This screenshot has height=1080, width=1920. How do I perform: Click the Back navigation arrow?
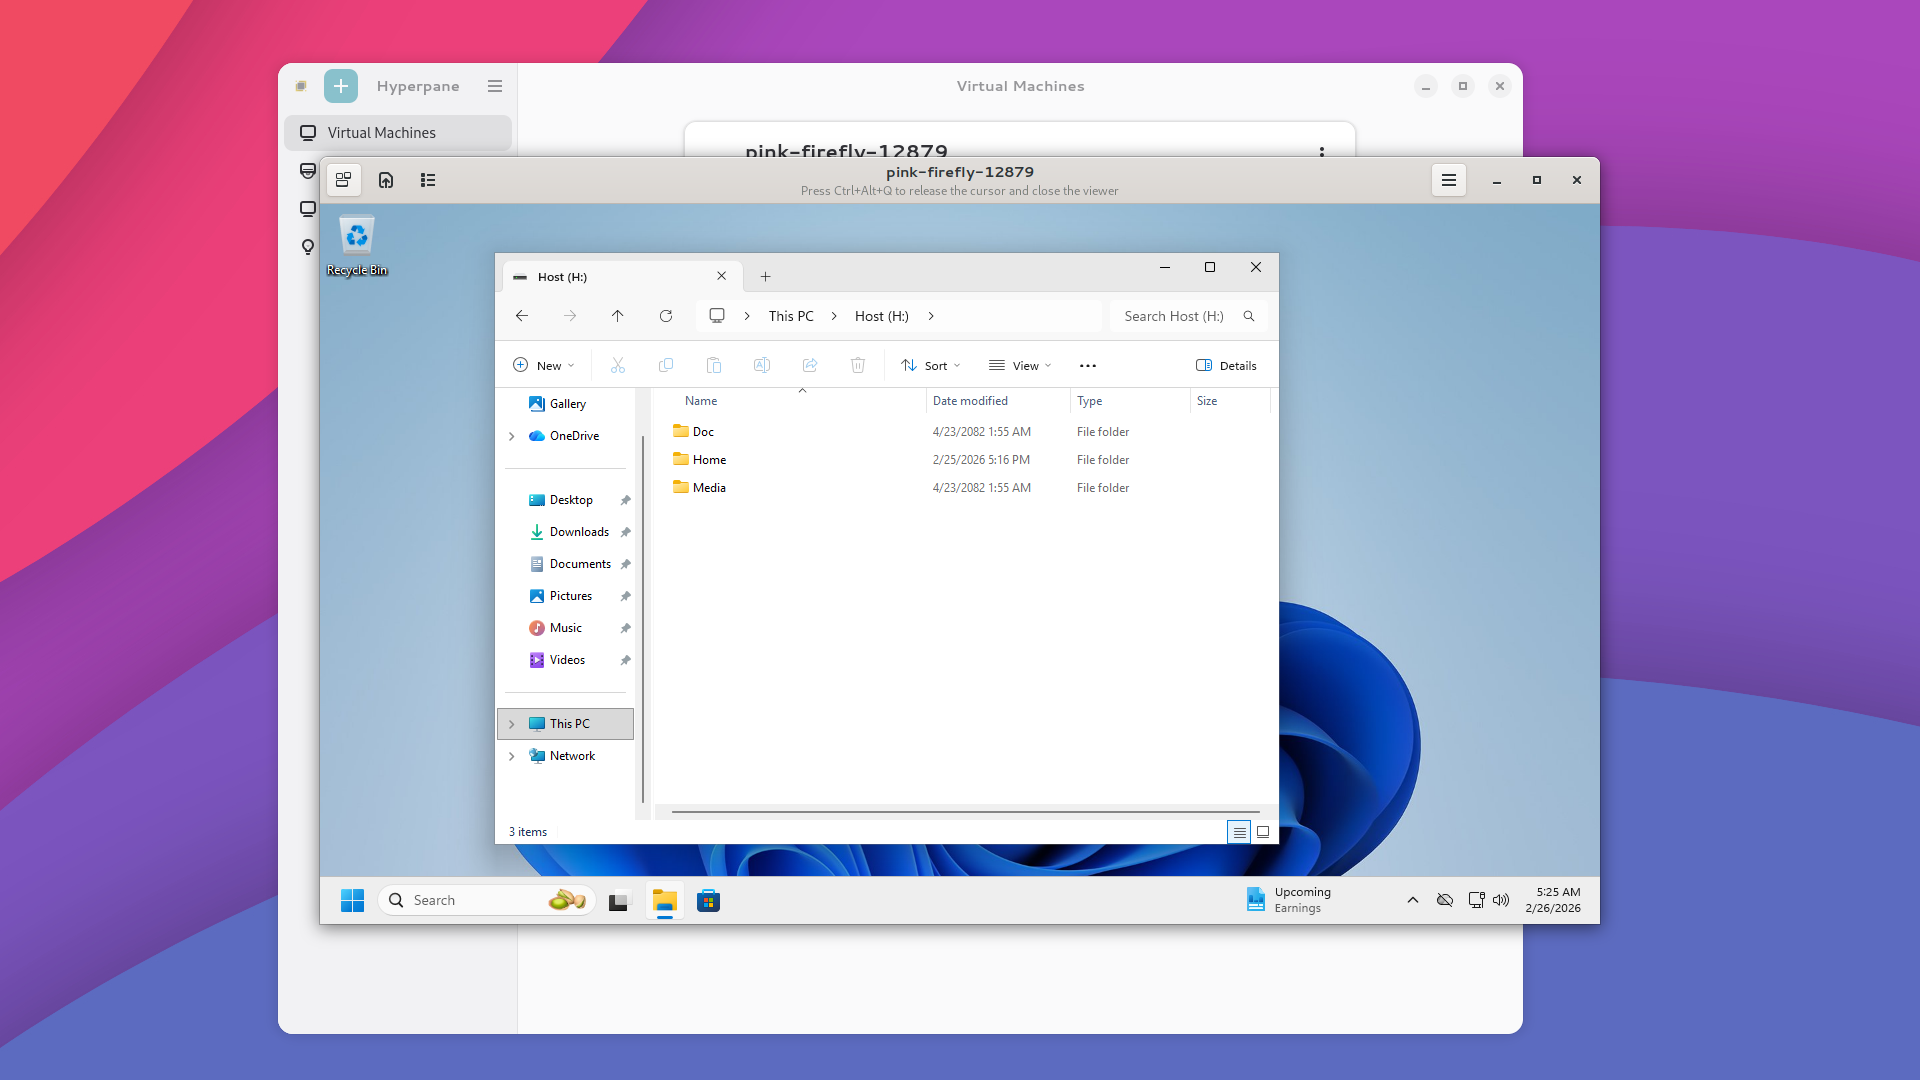pos(522,316)
